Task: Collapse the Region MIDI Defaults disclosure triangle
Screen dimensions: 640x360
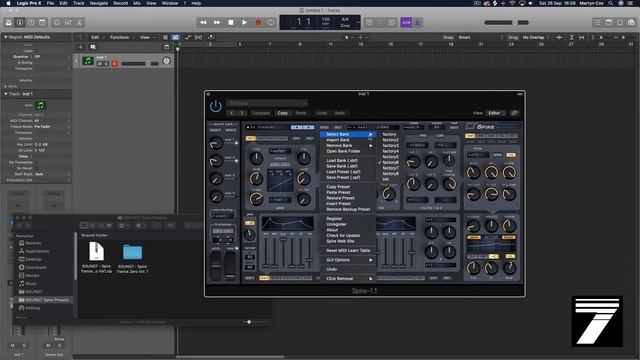Action: (6, 37)
